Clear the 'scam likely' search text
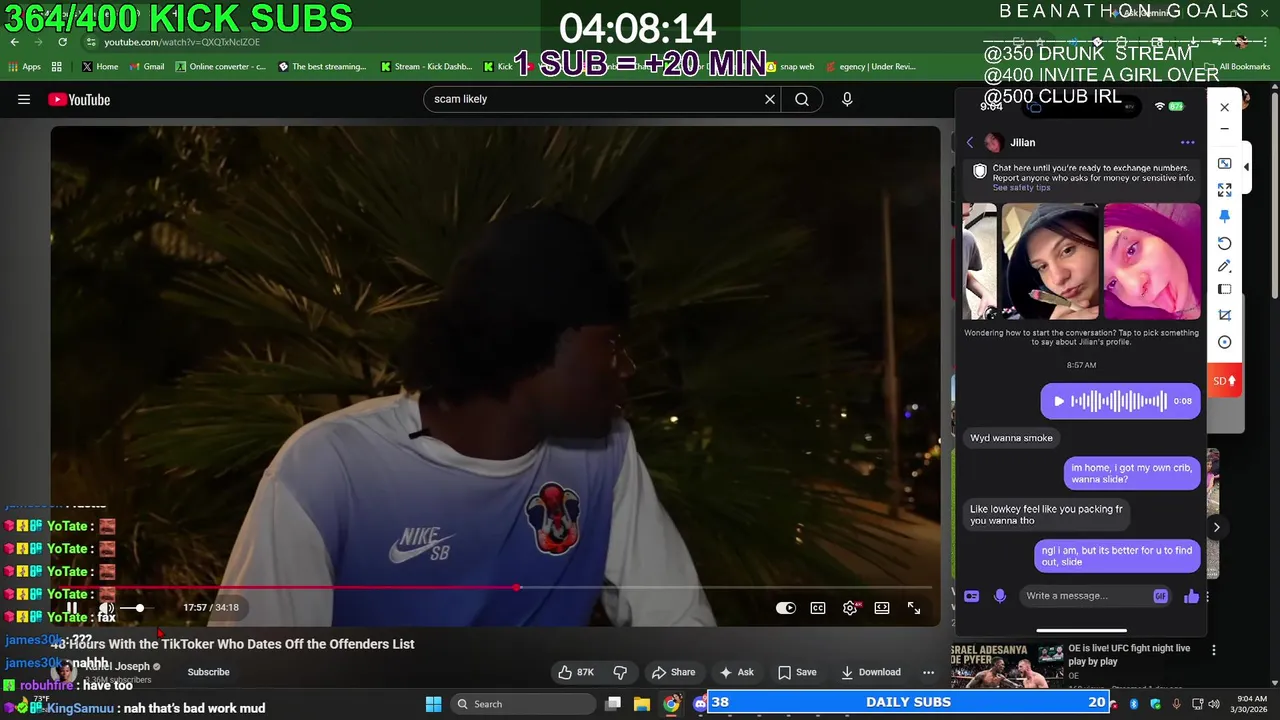 pyautogui.click(x=770, y=99)
